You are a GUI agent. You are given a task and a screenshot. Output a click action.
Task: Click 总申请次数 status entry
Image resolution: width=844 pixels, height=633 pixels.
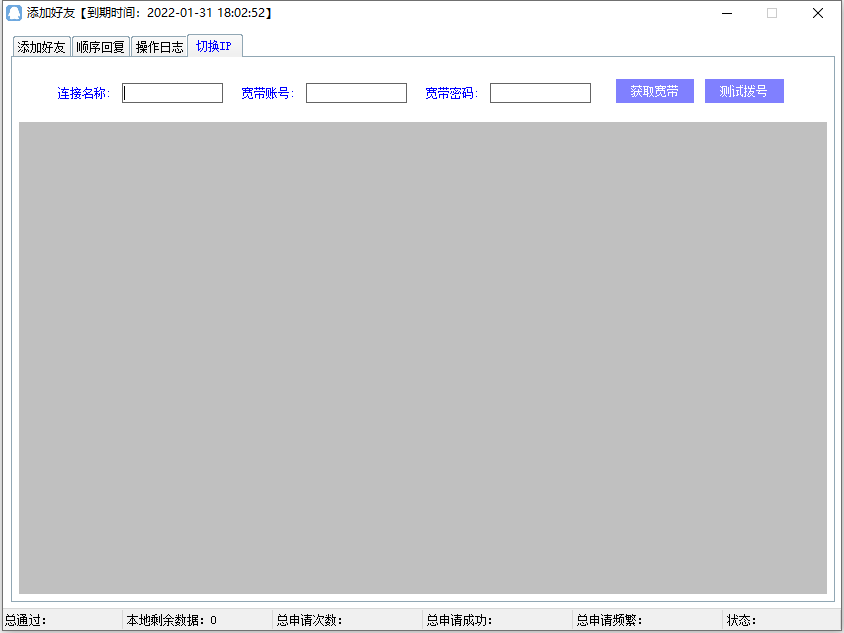(x=309, y=620)
